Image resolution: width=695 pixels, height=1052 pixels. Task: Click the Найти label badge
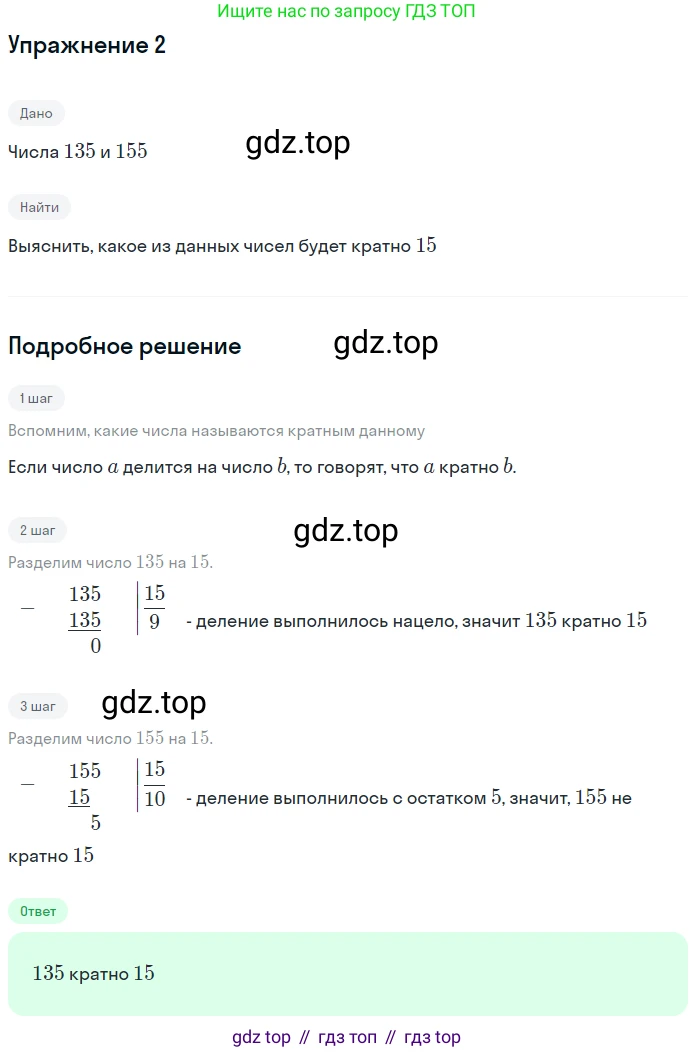click(39, 207)
